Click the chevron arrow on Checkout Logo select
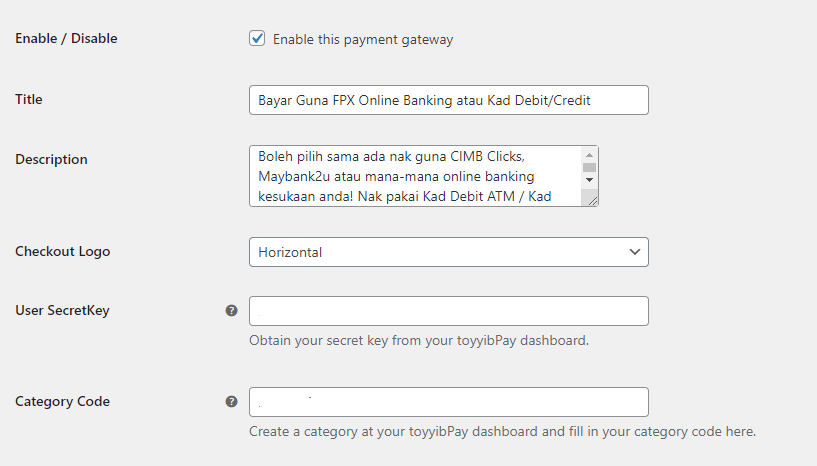817x466 pixels. coord(634,252)
